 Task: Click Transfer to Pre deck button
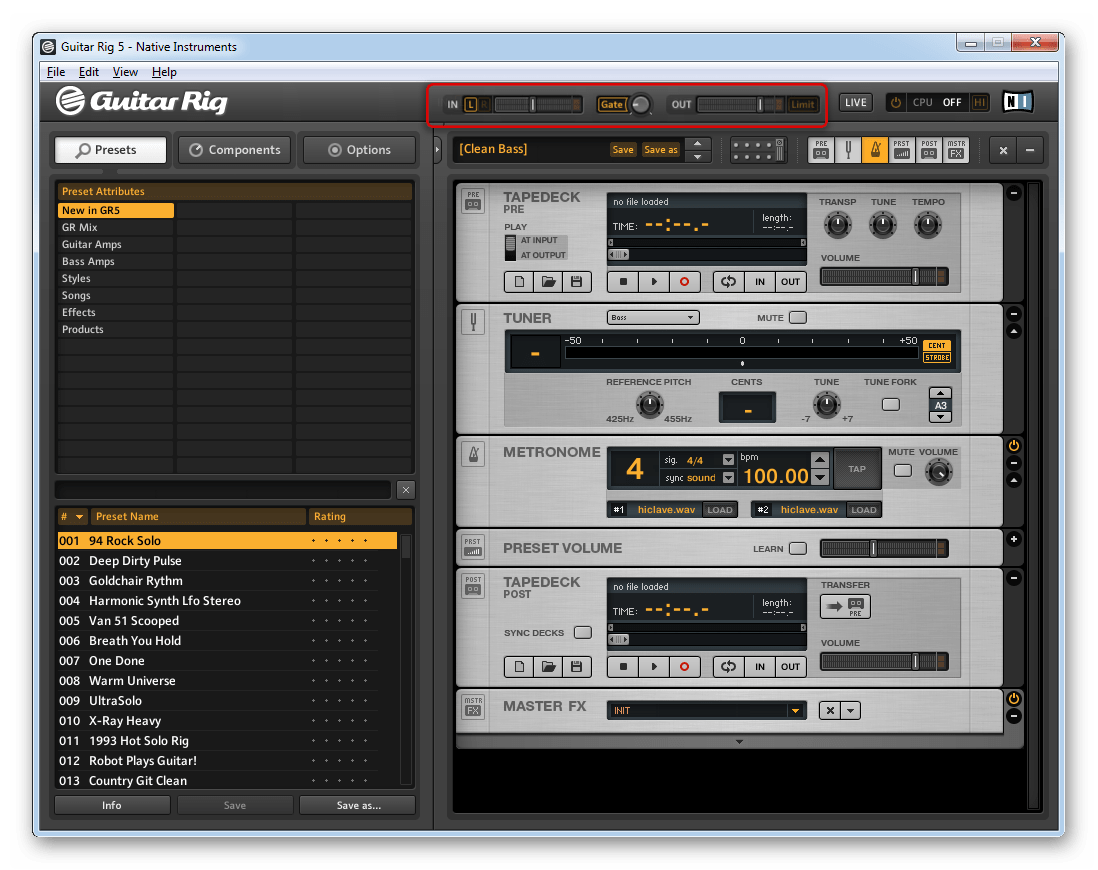pyautogui.click(x=845, y=607)
